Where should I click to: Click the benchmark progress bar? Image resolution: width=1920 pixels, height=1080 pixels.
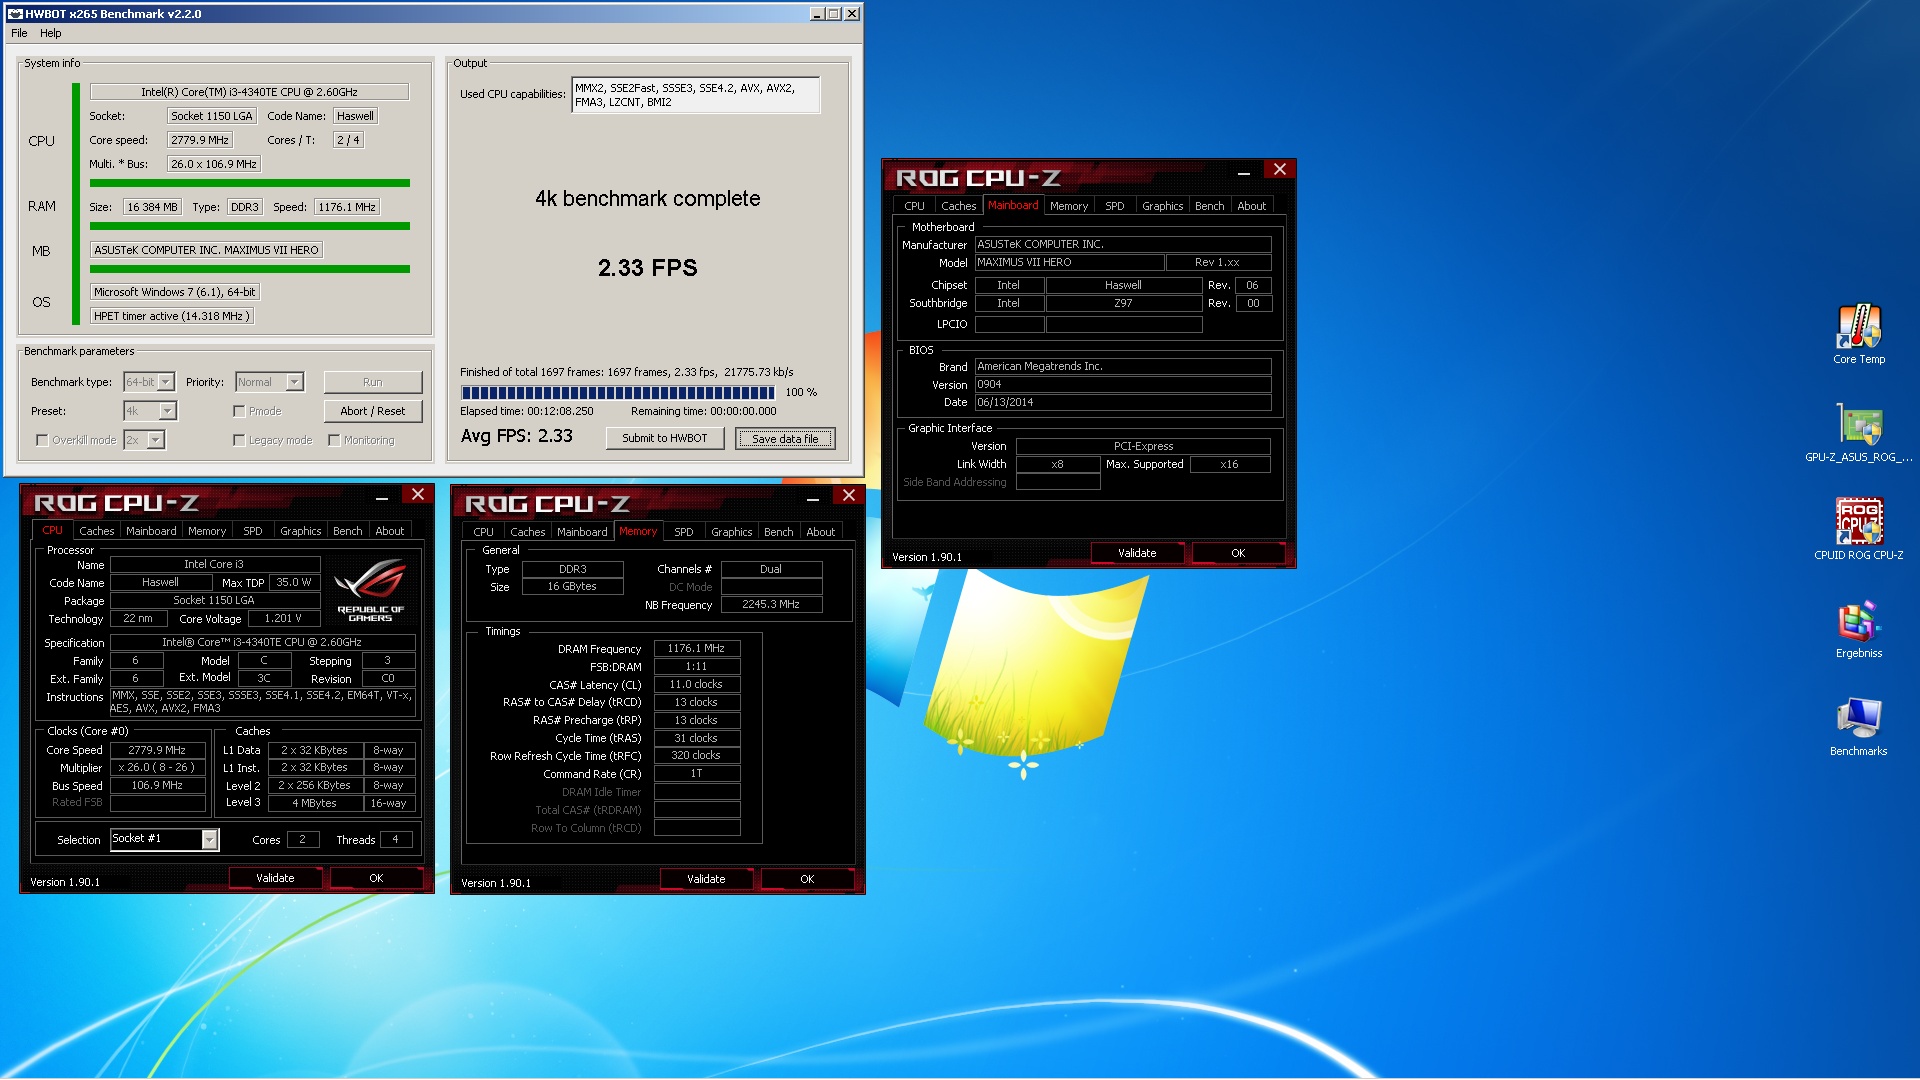coord(617,392)
